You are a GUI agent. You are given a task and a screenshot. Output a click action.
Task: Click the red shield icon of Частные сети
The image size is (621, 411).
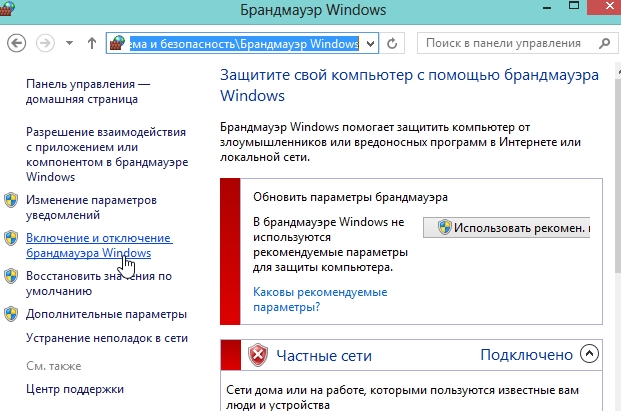click(258, 355)
